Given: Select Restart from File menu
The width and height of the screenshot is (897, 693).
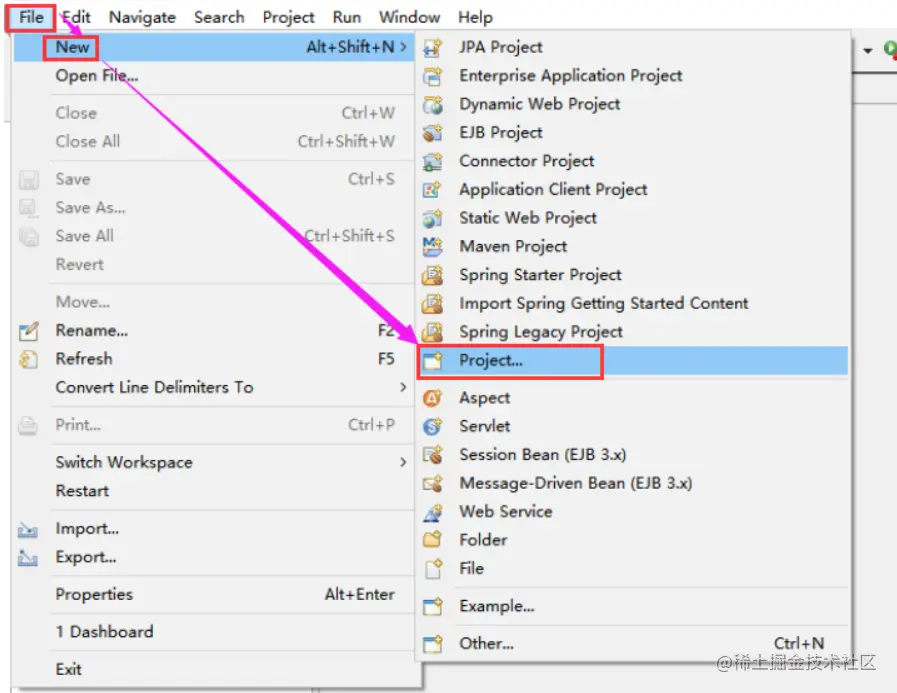Looking at the screenshot, I should 213,491.
